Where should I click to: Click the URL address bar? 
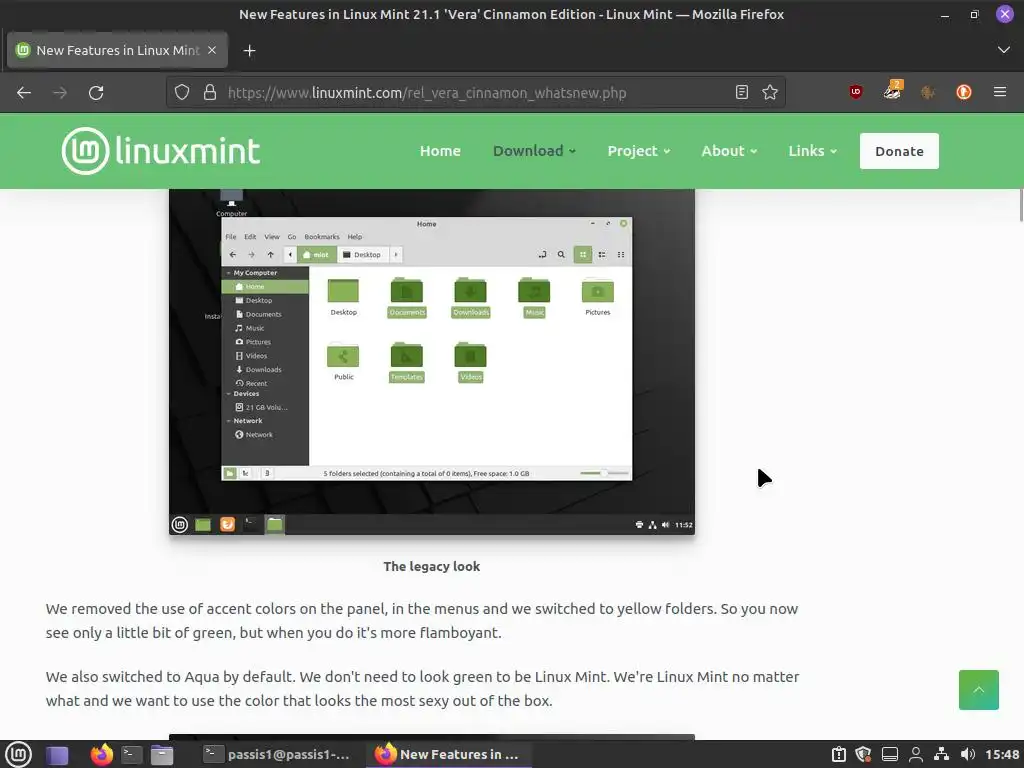pos(477,93)
